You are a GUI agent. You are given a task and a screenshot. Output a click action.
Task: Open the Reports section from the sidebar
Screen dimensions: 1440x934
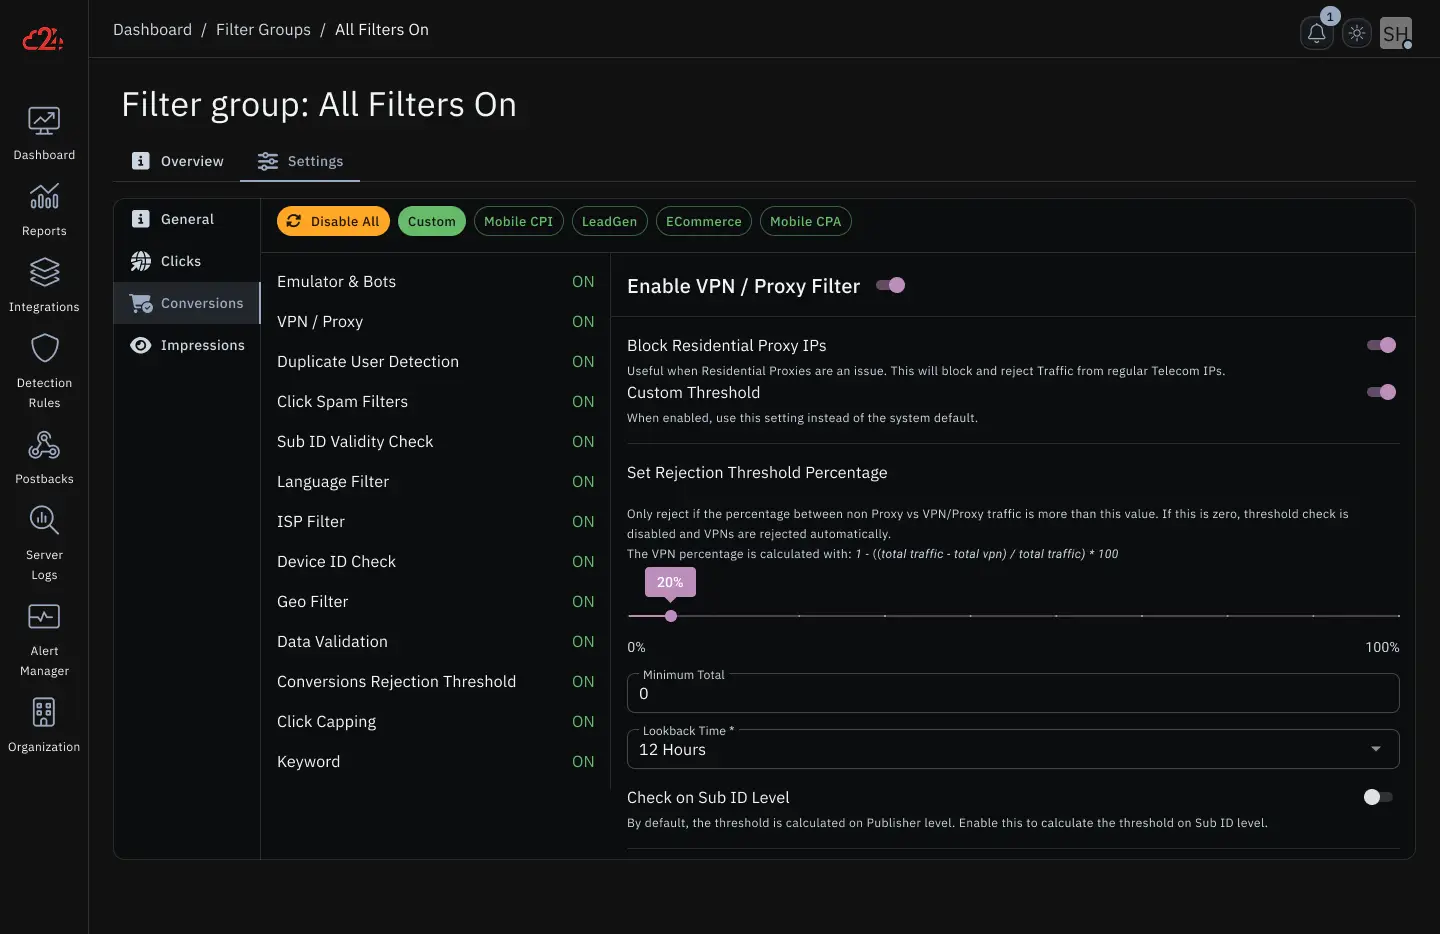click(44, 207)
